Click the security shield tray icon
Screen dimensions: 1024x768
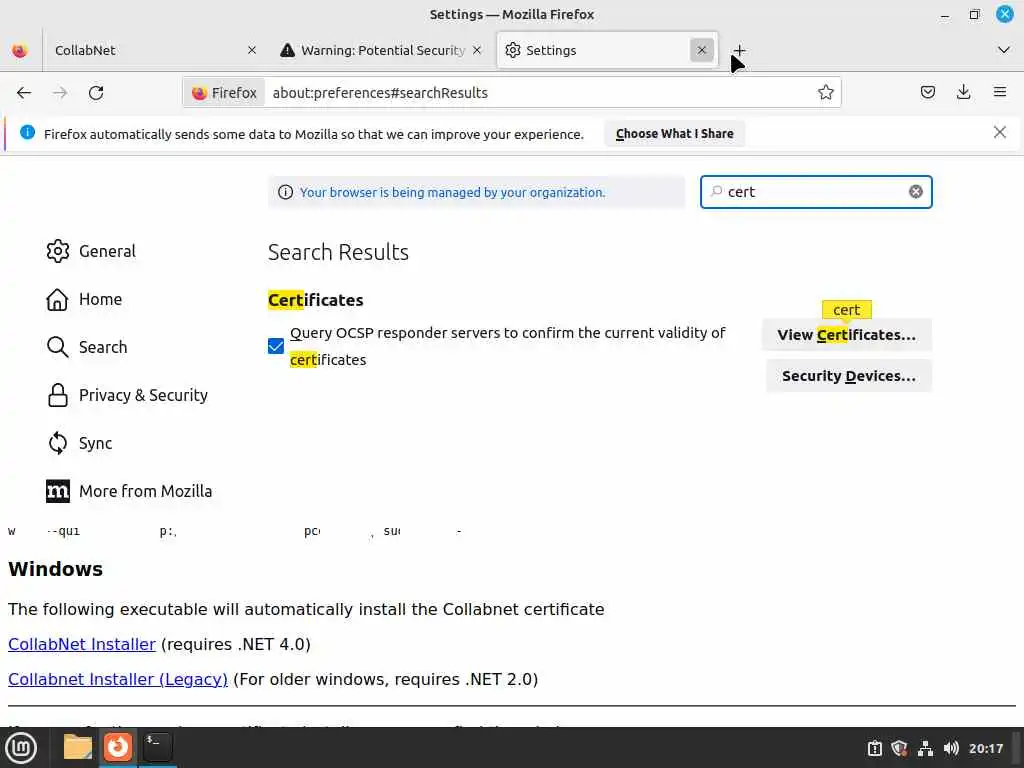(x=899, y=748)
